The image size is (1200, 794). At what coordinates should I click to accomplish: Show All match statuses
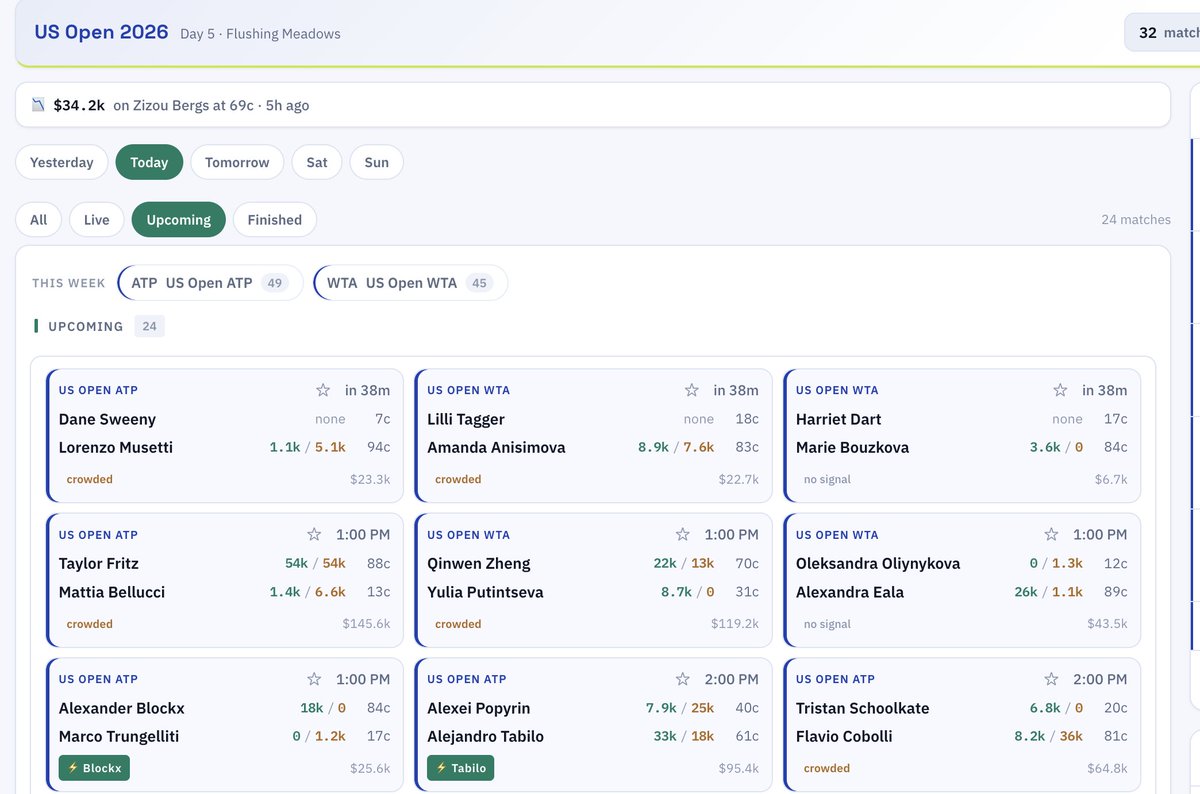38,220
